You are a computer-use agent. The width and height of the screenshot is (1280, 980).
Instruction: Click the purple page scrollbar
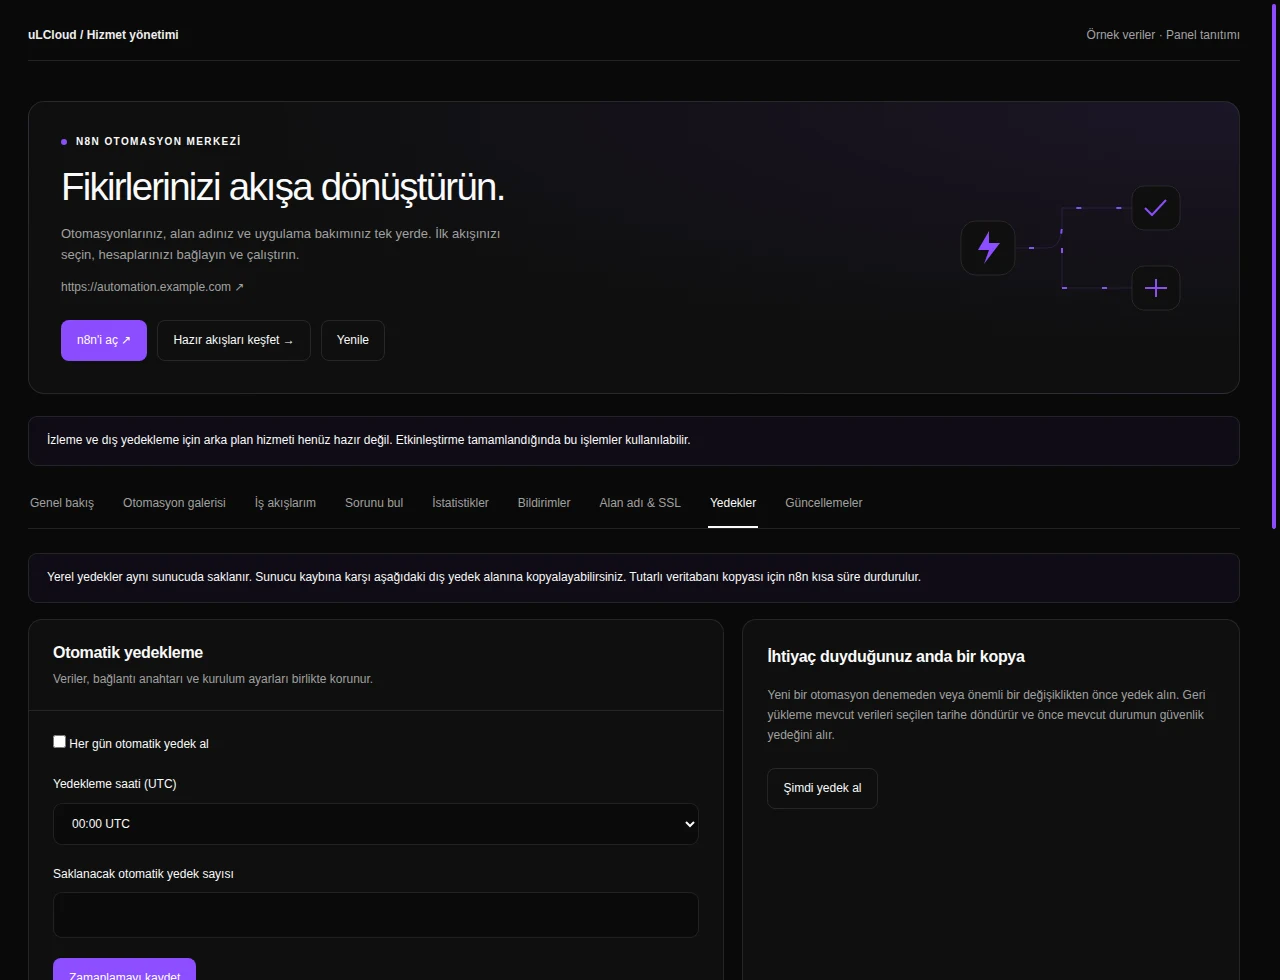tap(1274, 265)
